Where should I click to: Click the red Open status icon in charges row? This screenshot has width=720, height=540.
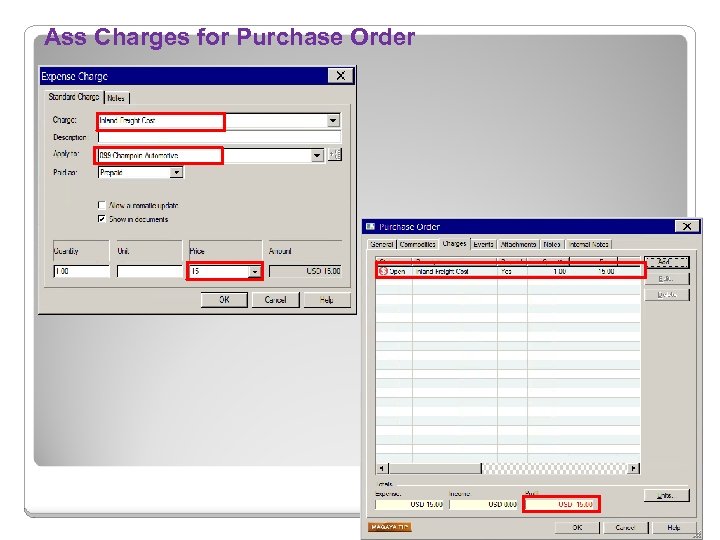[x=383, y=271]
